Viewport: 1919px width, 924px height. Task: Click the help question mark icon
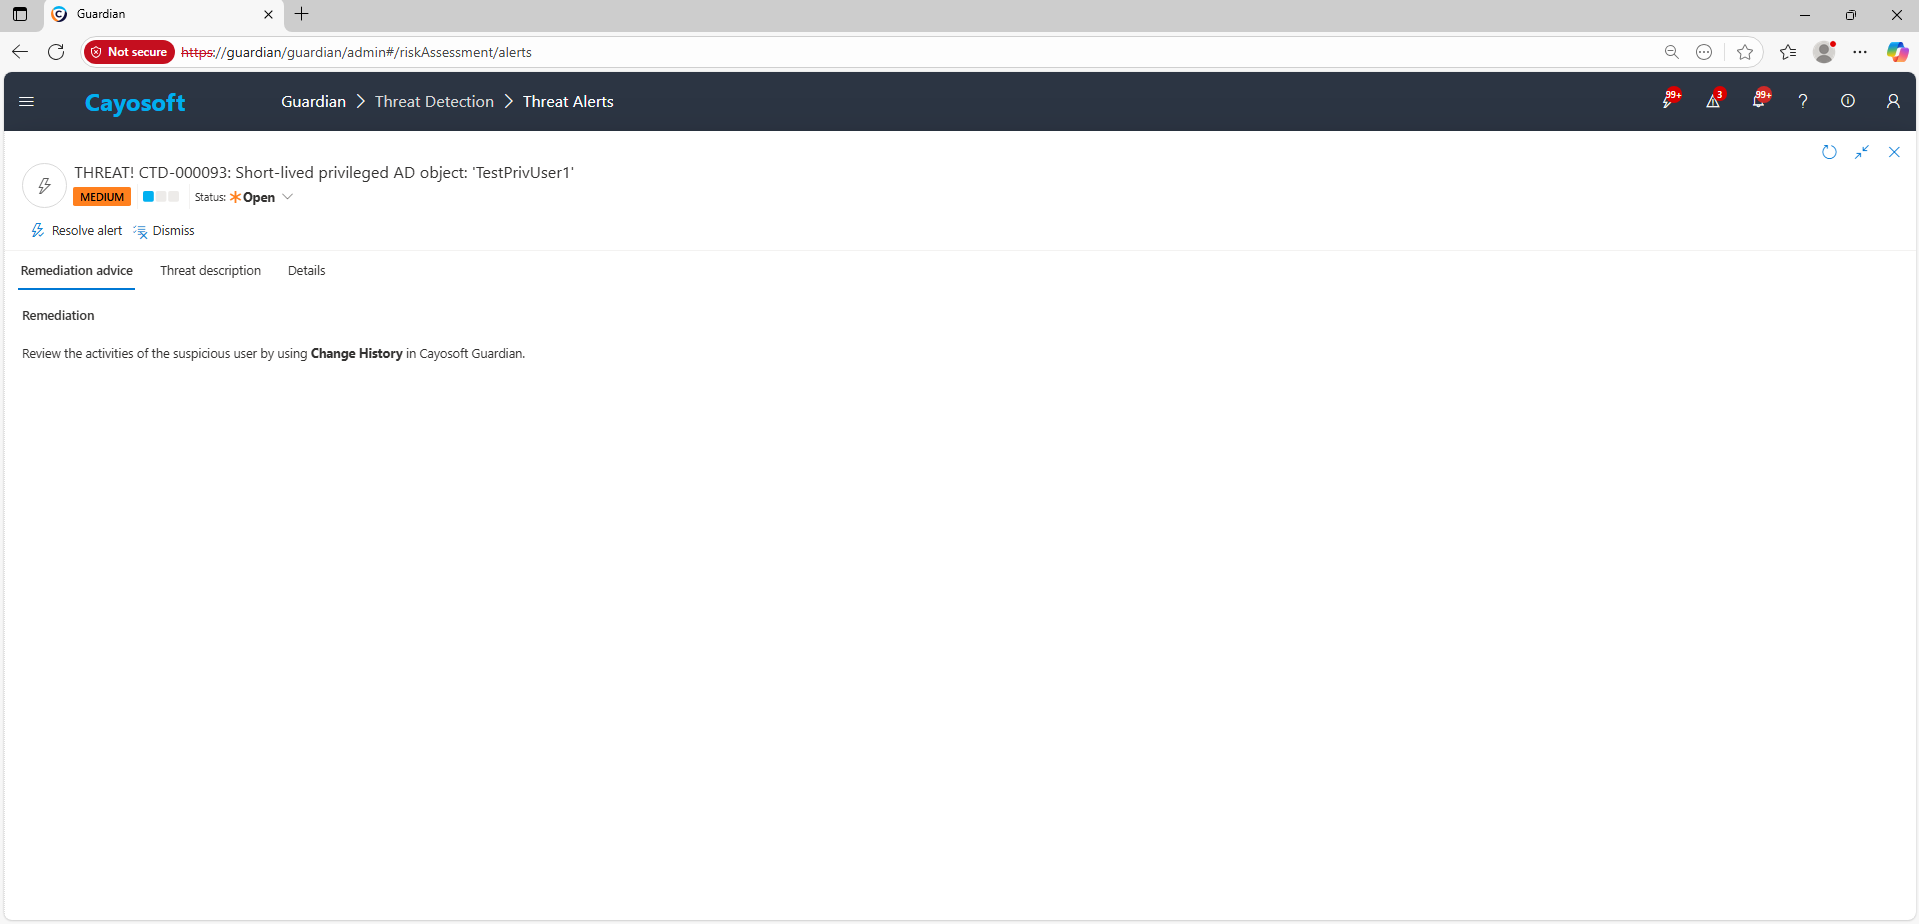[x=1803, y=101]
